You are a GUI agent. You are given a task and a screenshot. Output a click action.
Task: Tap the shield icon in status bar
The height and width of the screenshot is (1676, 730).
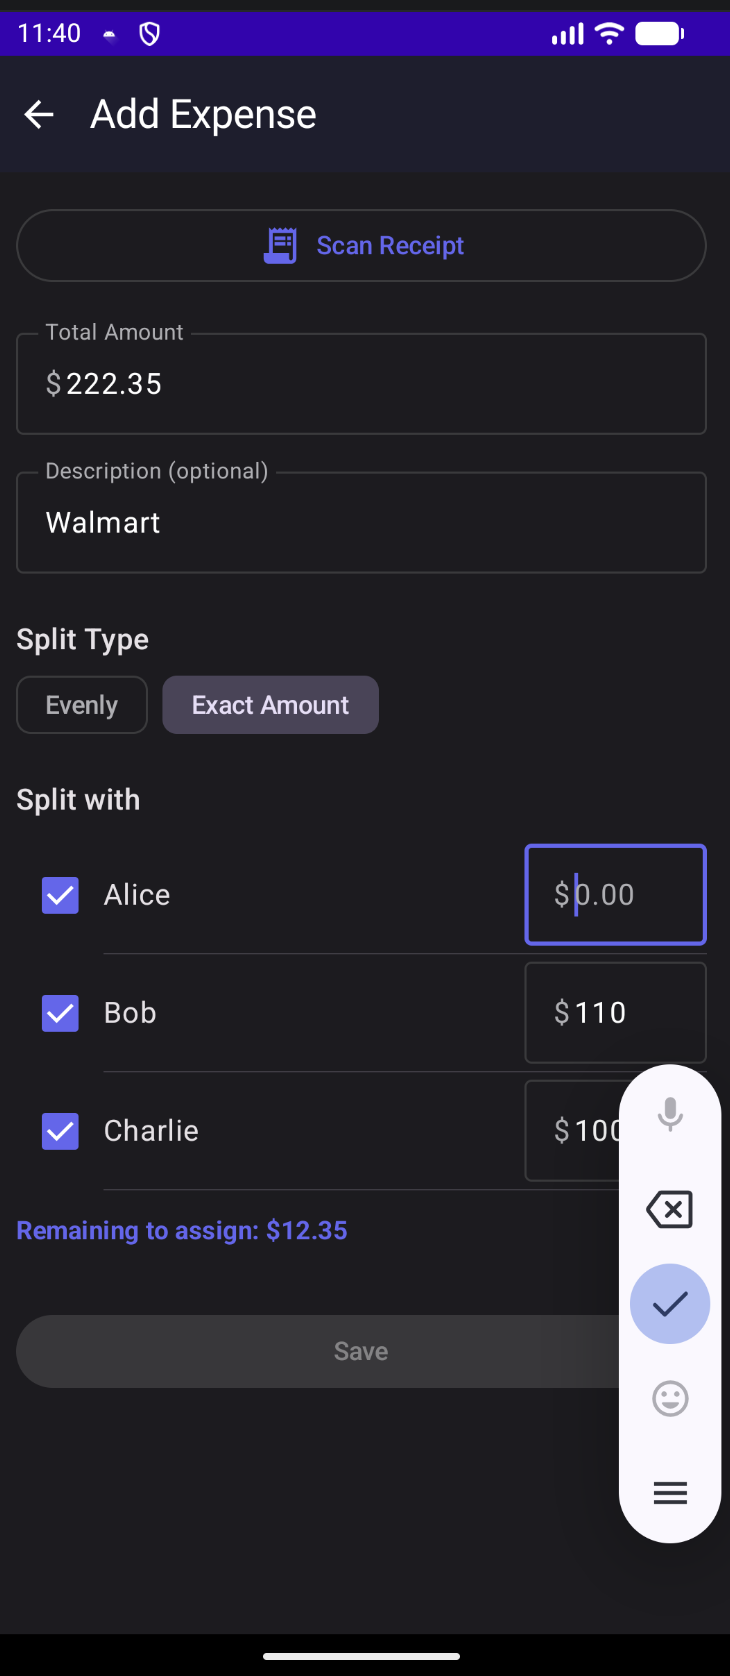(x=150, y=35)
